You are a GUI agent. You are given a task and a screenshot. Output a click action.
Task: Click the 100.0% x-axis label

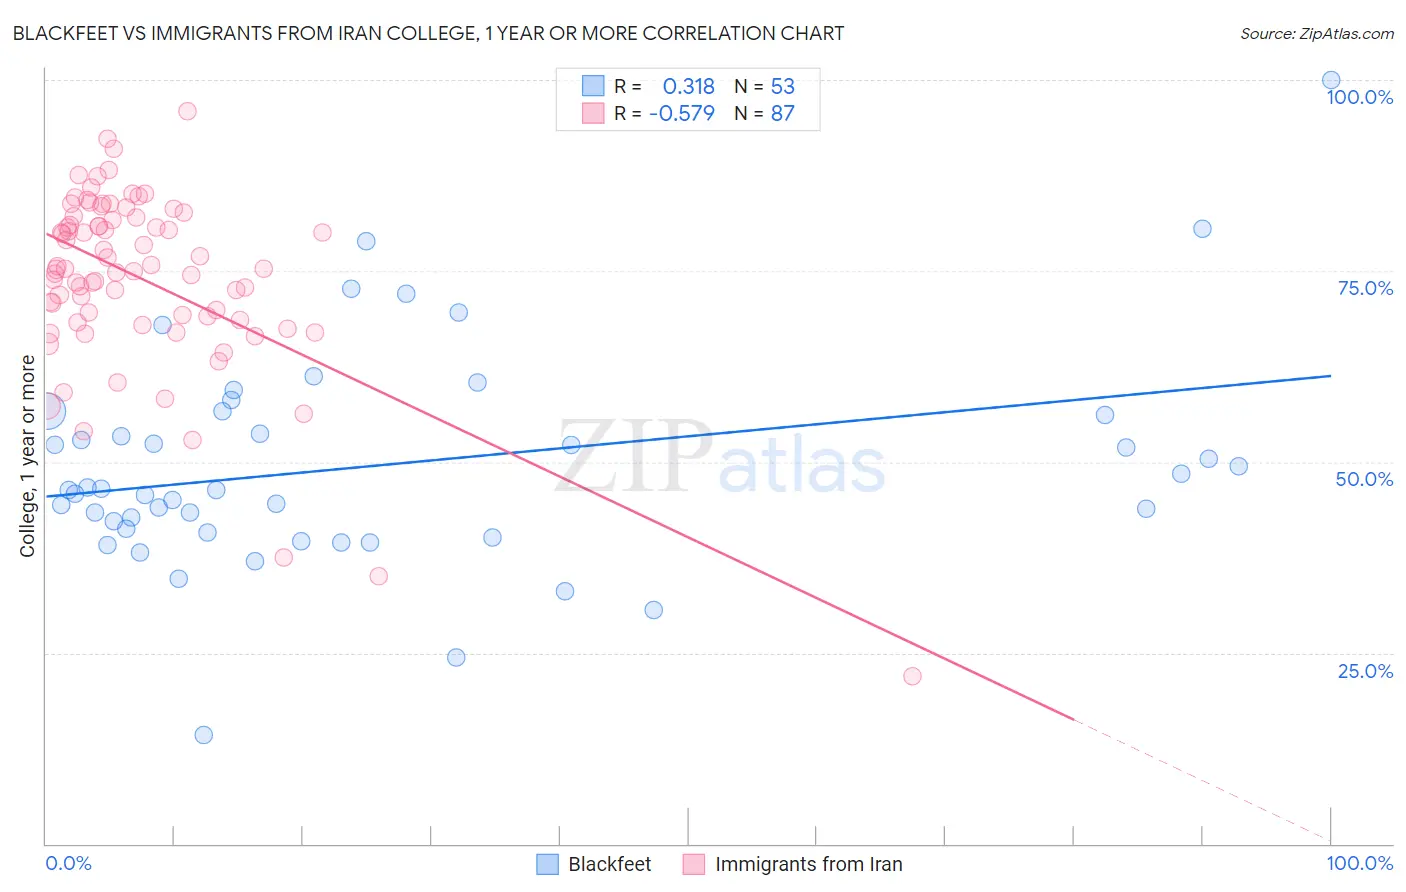[x=1360, y=863]
